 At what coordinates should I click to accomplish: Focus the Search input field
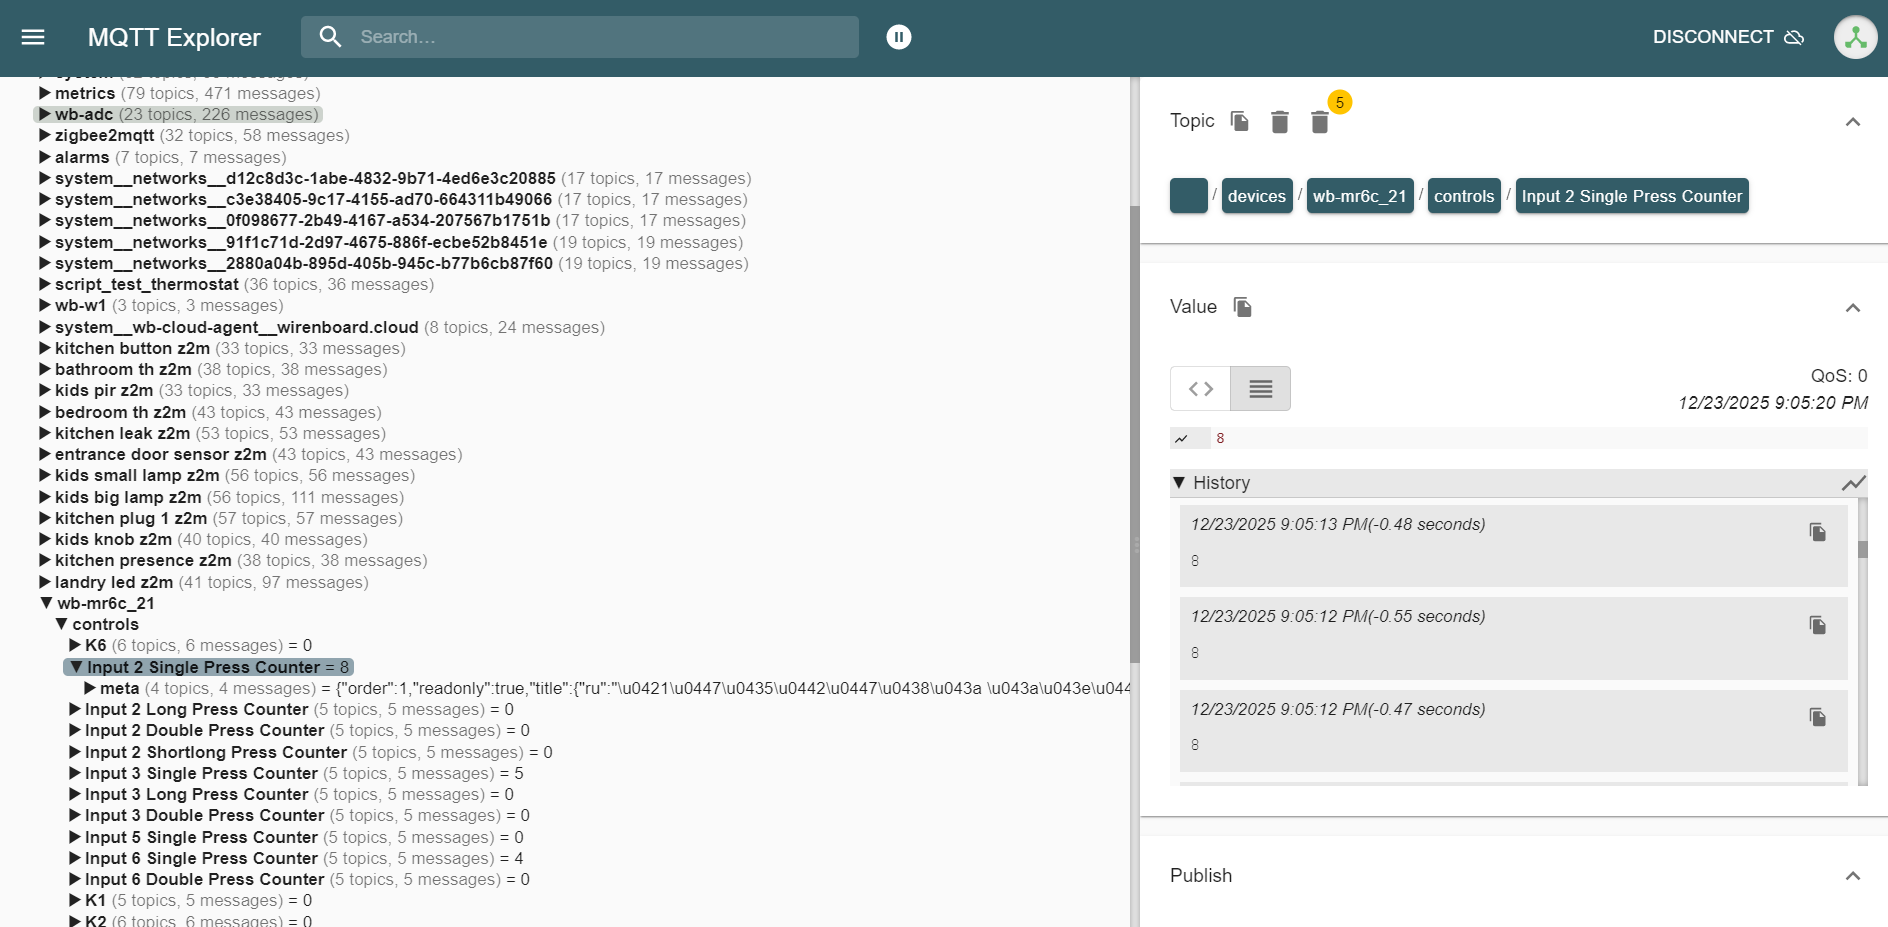600,37
